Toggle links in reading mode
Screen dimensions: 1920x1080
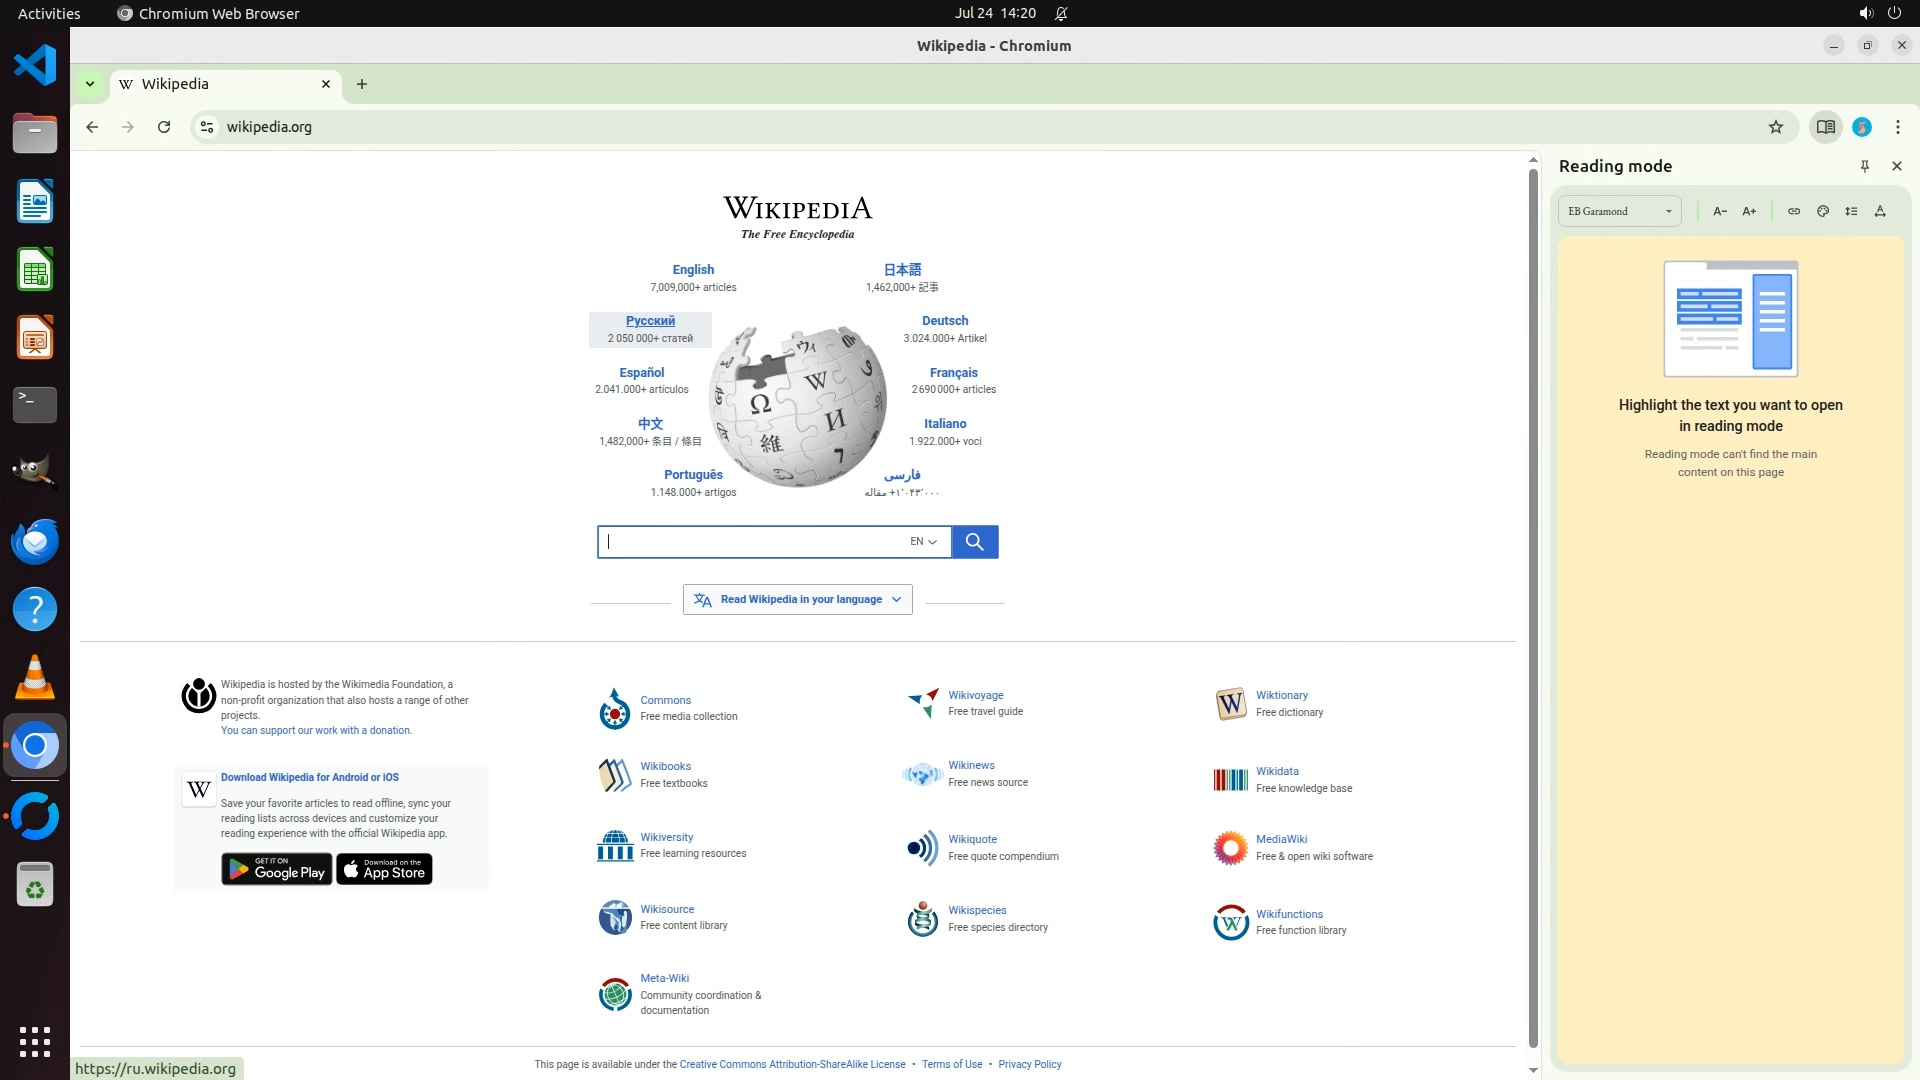pos(1794,211)
